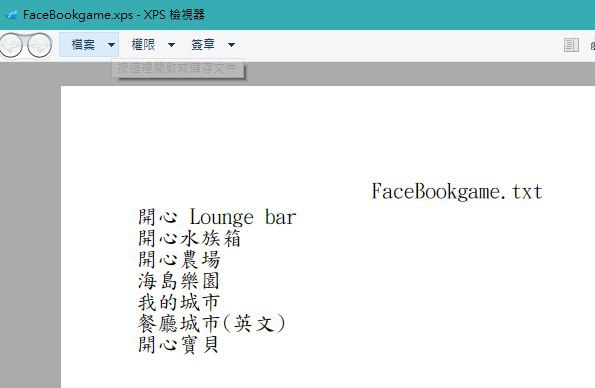Click the 開心 Lounge bar line

[217, 217]
